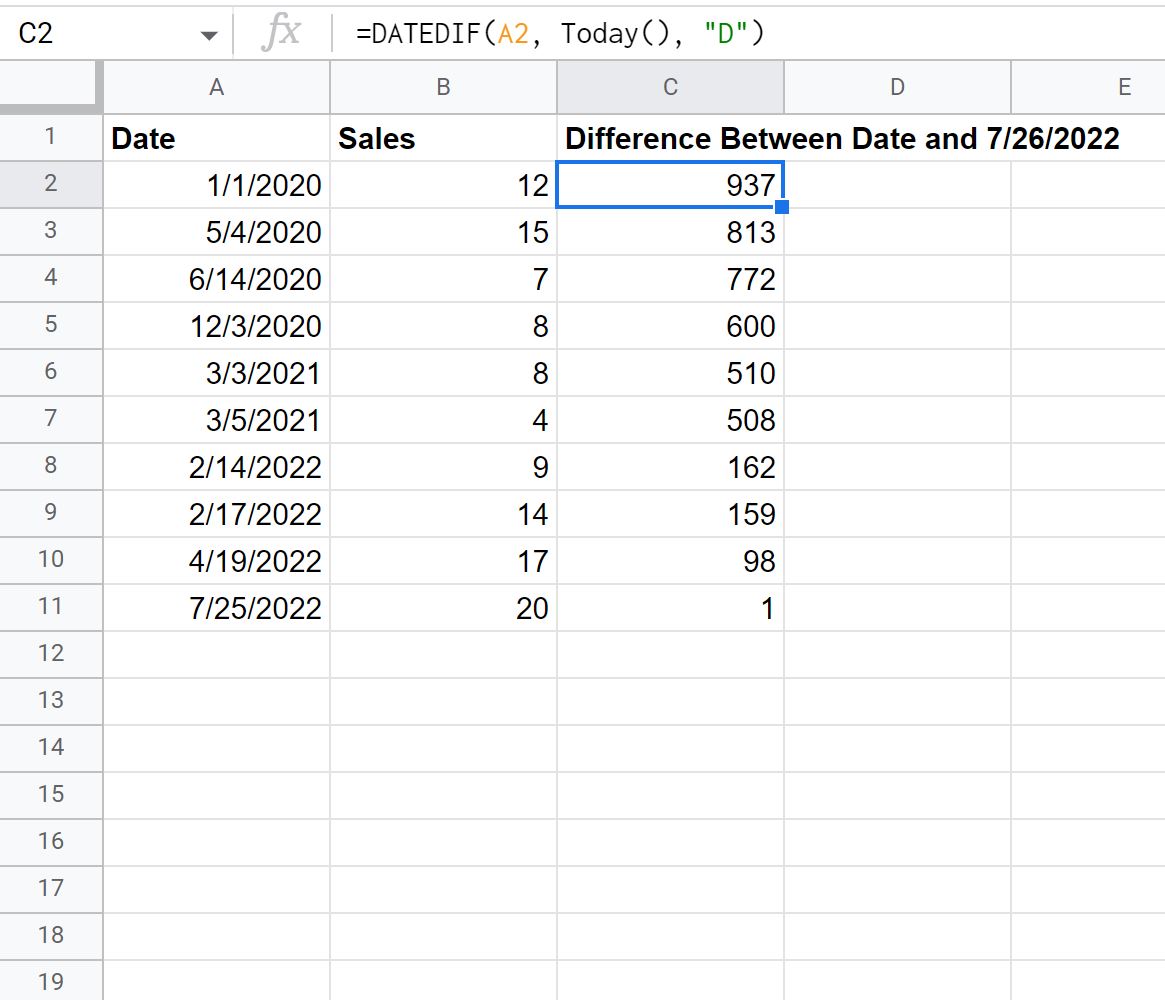The width and height of the screenshot is (1165, 1000).
Task: Click the fill handle on cell C2
Action: tap(782, 207)
